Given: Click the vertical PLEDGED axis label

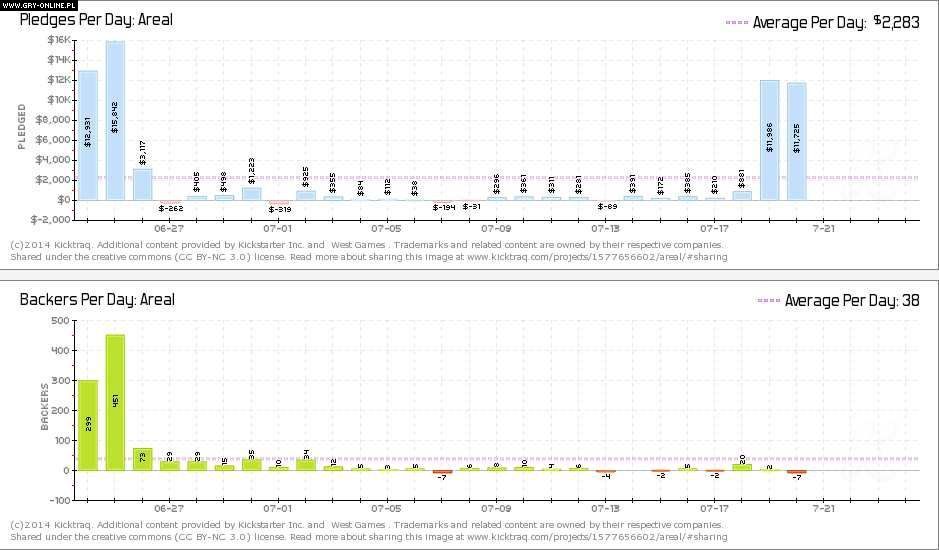Looking at the screenshot, I should coord(22,126).
